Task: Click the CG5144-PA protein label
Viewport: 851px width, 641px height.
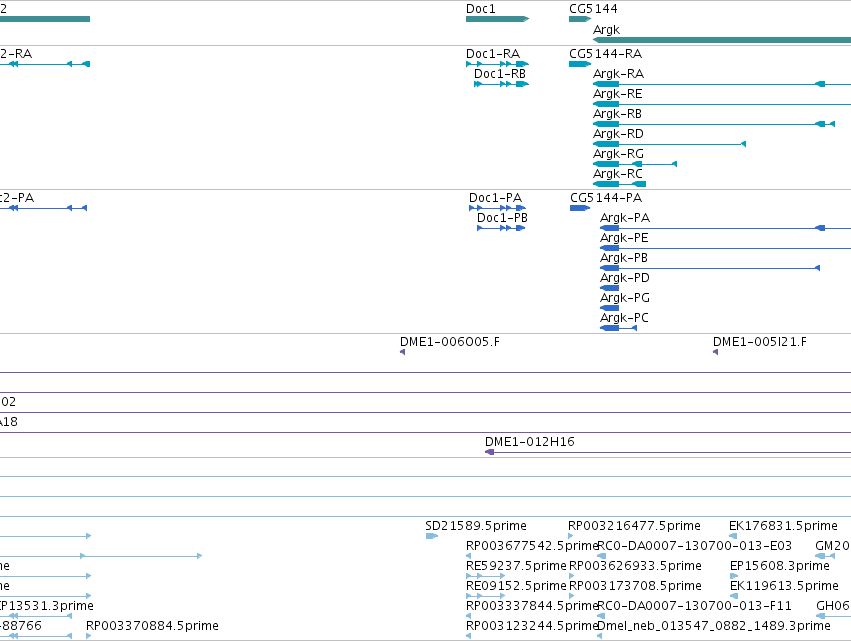Action: click(606, 198)
